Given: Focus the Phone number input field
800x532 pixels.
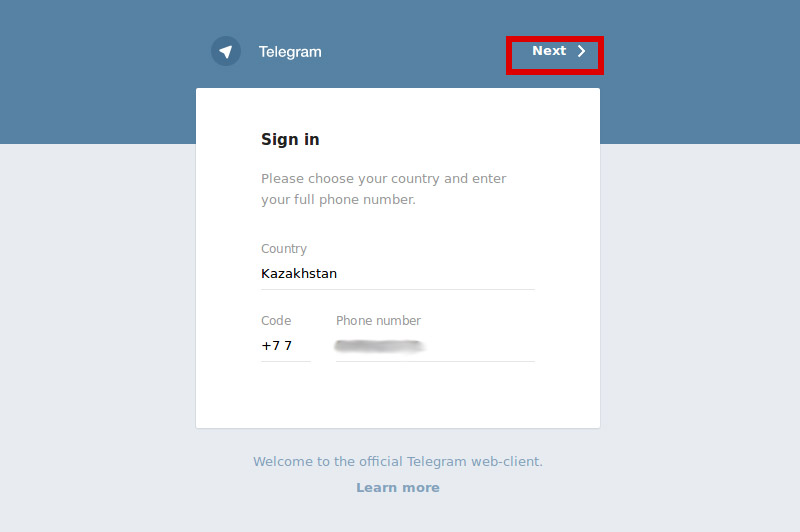Looking at the screenshot, I should pos(435,346).
